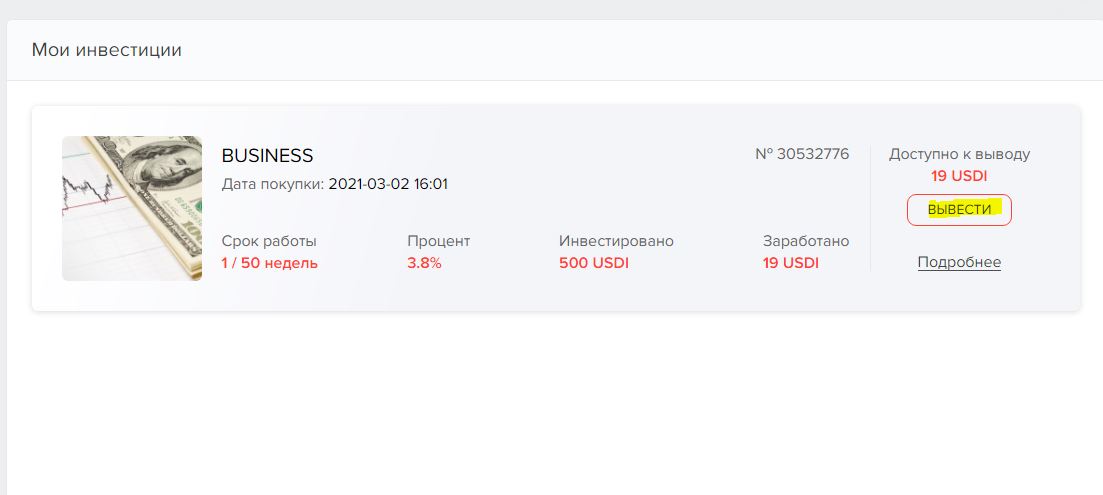
Task: Click the Доступно к выводу label
Action: coord(959,154)
